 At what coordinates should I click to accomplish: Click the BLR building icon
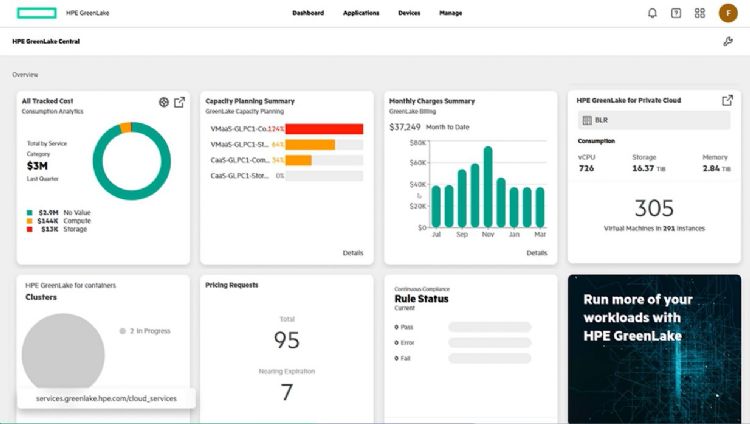(x=587, y=120)
